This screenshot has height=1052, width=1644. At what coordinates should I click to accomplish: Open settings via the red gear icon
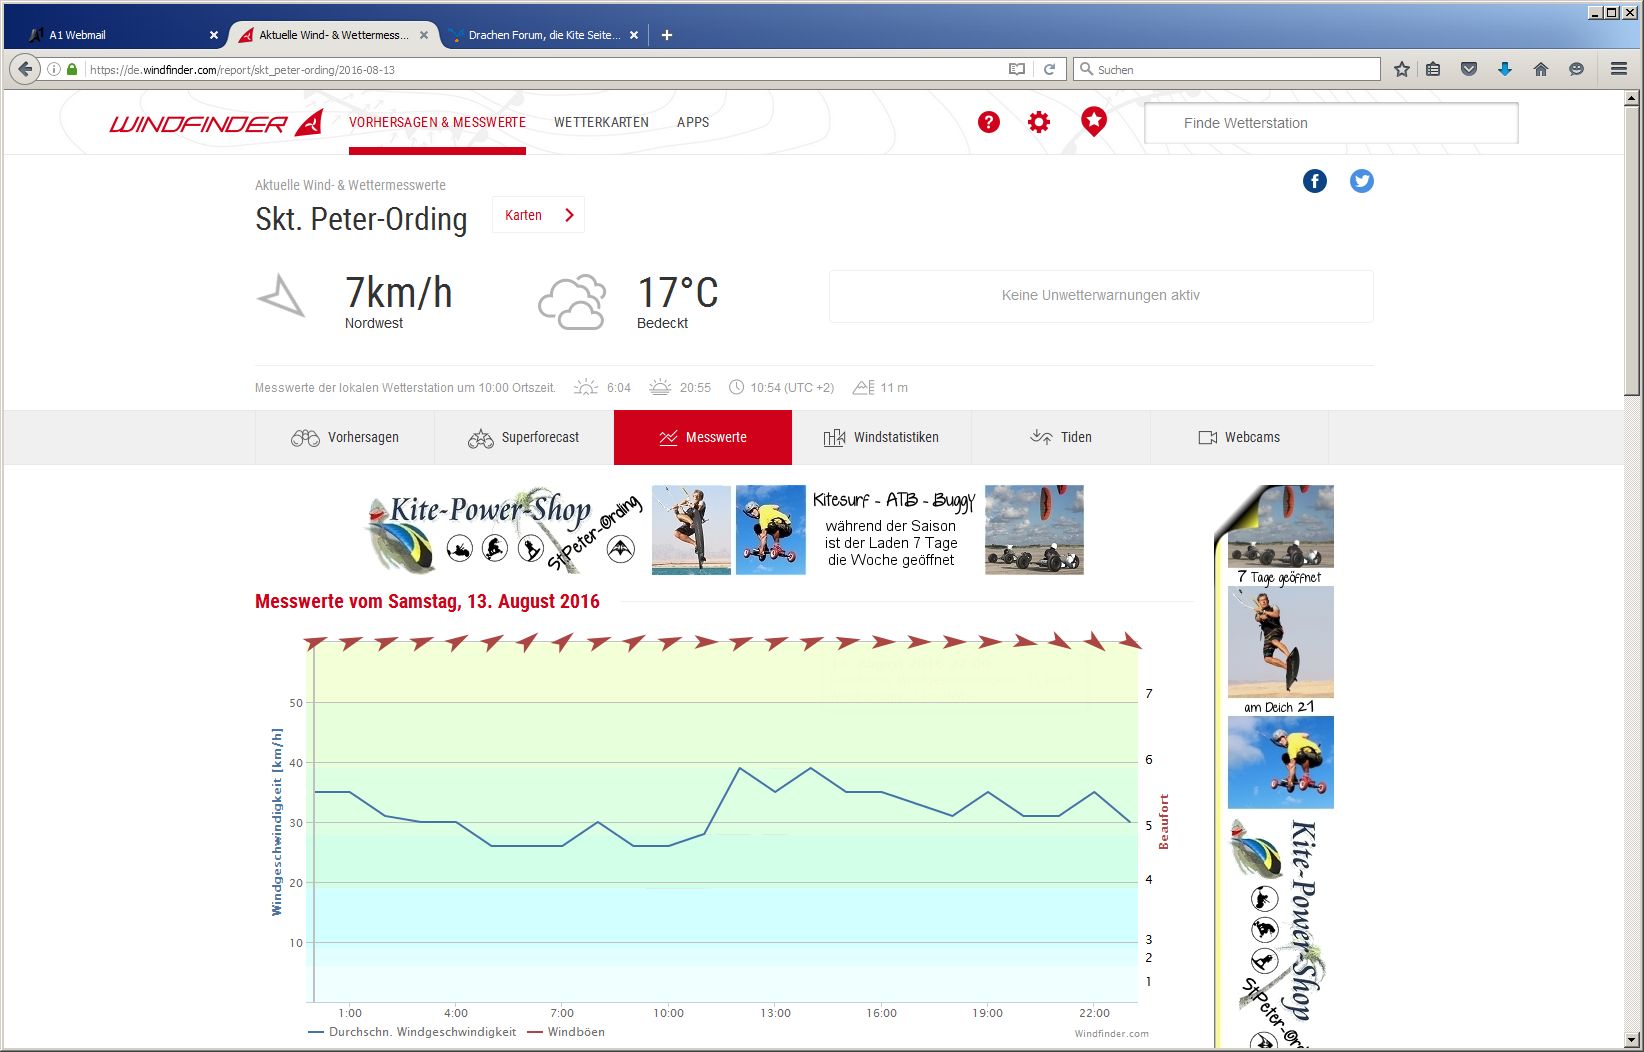[1039, 122]
